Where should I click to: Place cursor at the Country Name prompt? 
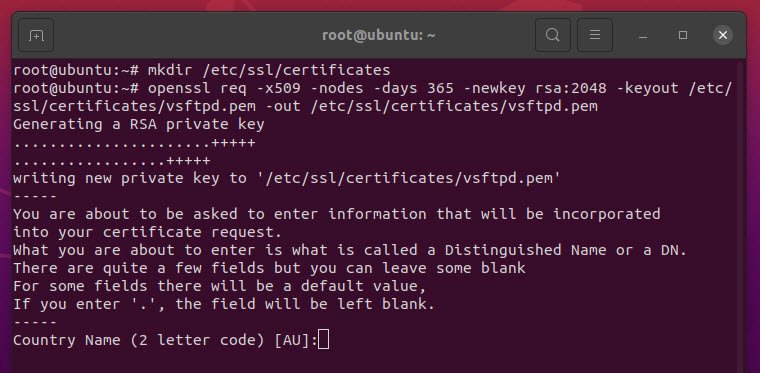tap(323, 340)
